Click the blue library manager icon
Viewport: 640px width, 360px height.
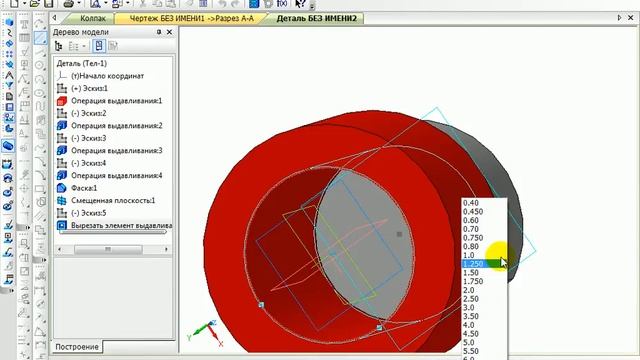click(x=254, y=4)
